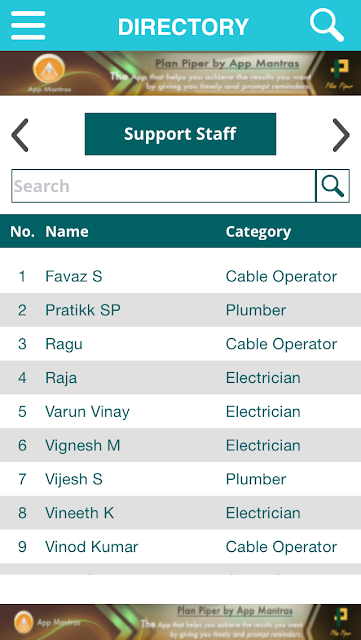Open Vijesh S plumber entry
361x640 pixels.
[x=180, y=479]
